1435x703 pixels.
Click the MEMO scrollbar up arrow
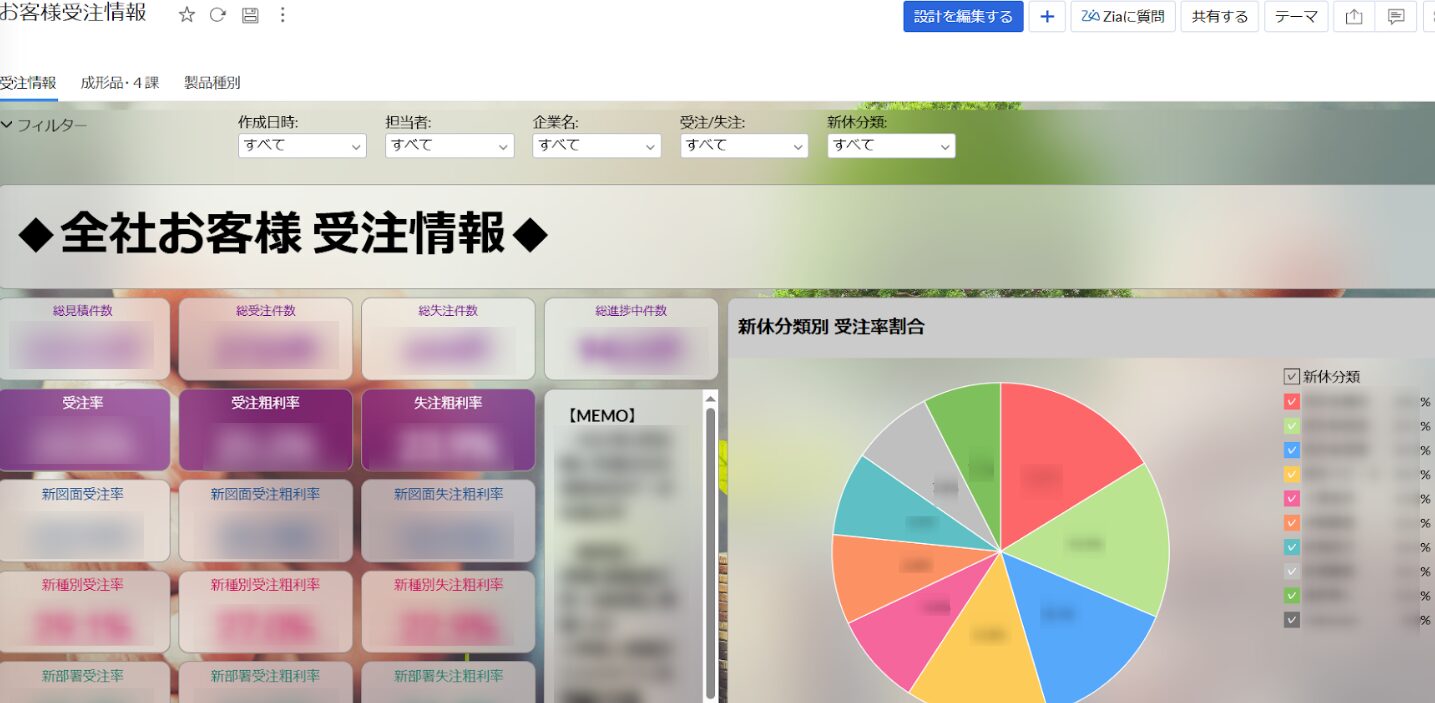point(711,398)
